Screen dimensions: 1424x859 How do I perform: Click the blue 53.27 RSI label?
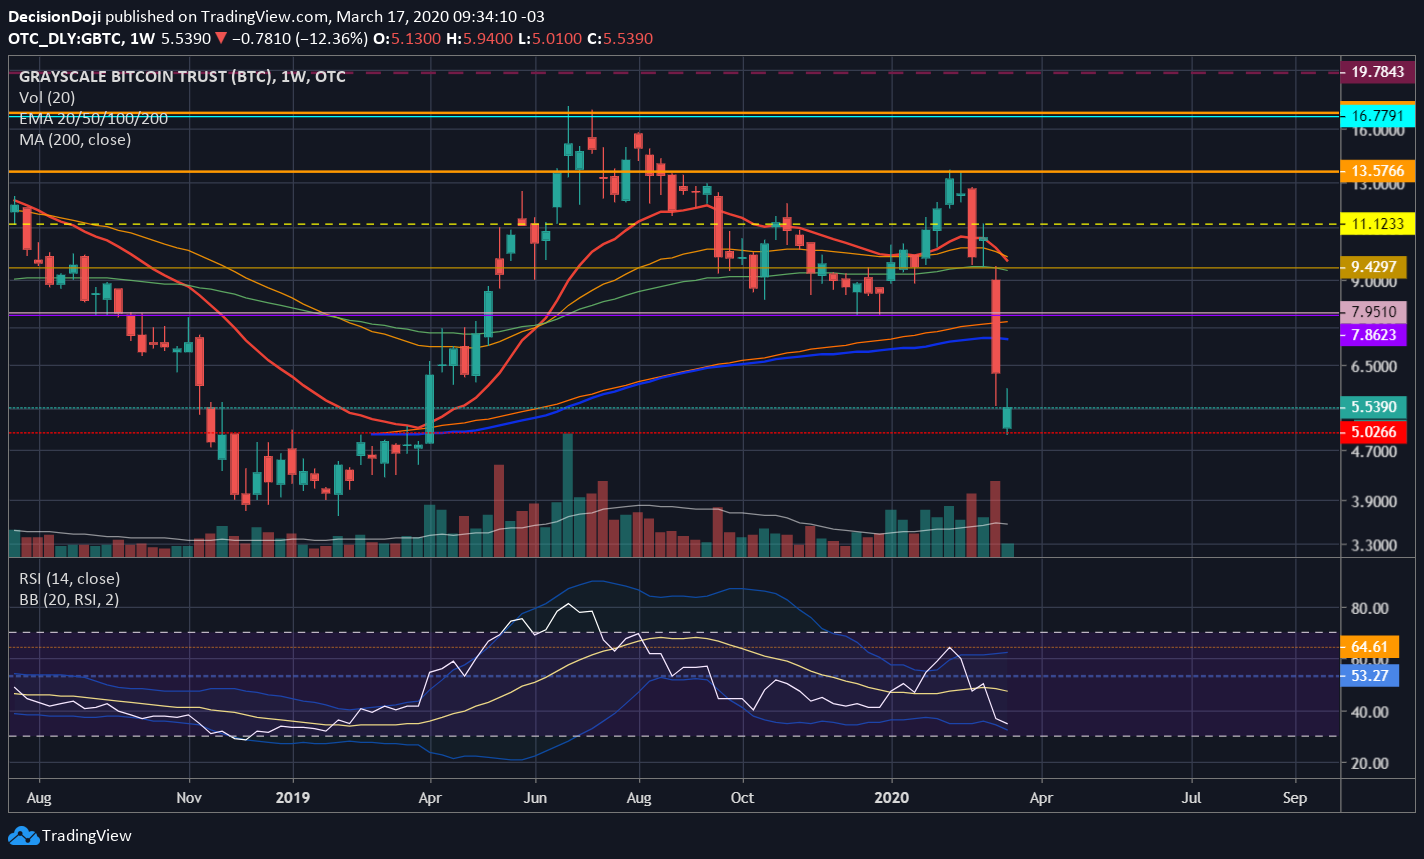[1369, 675]
